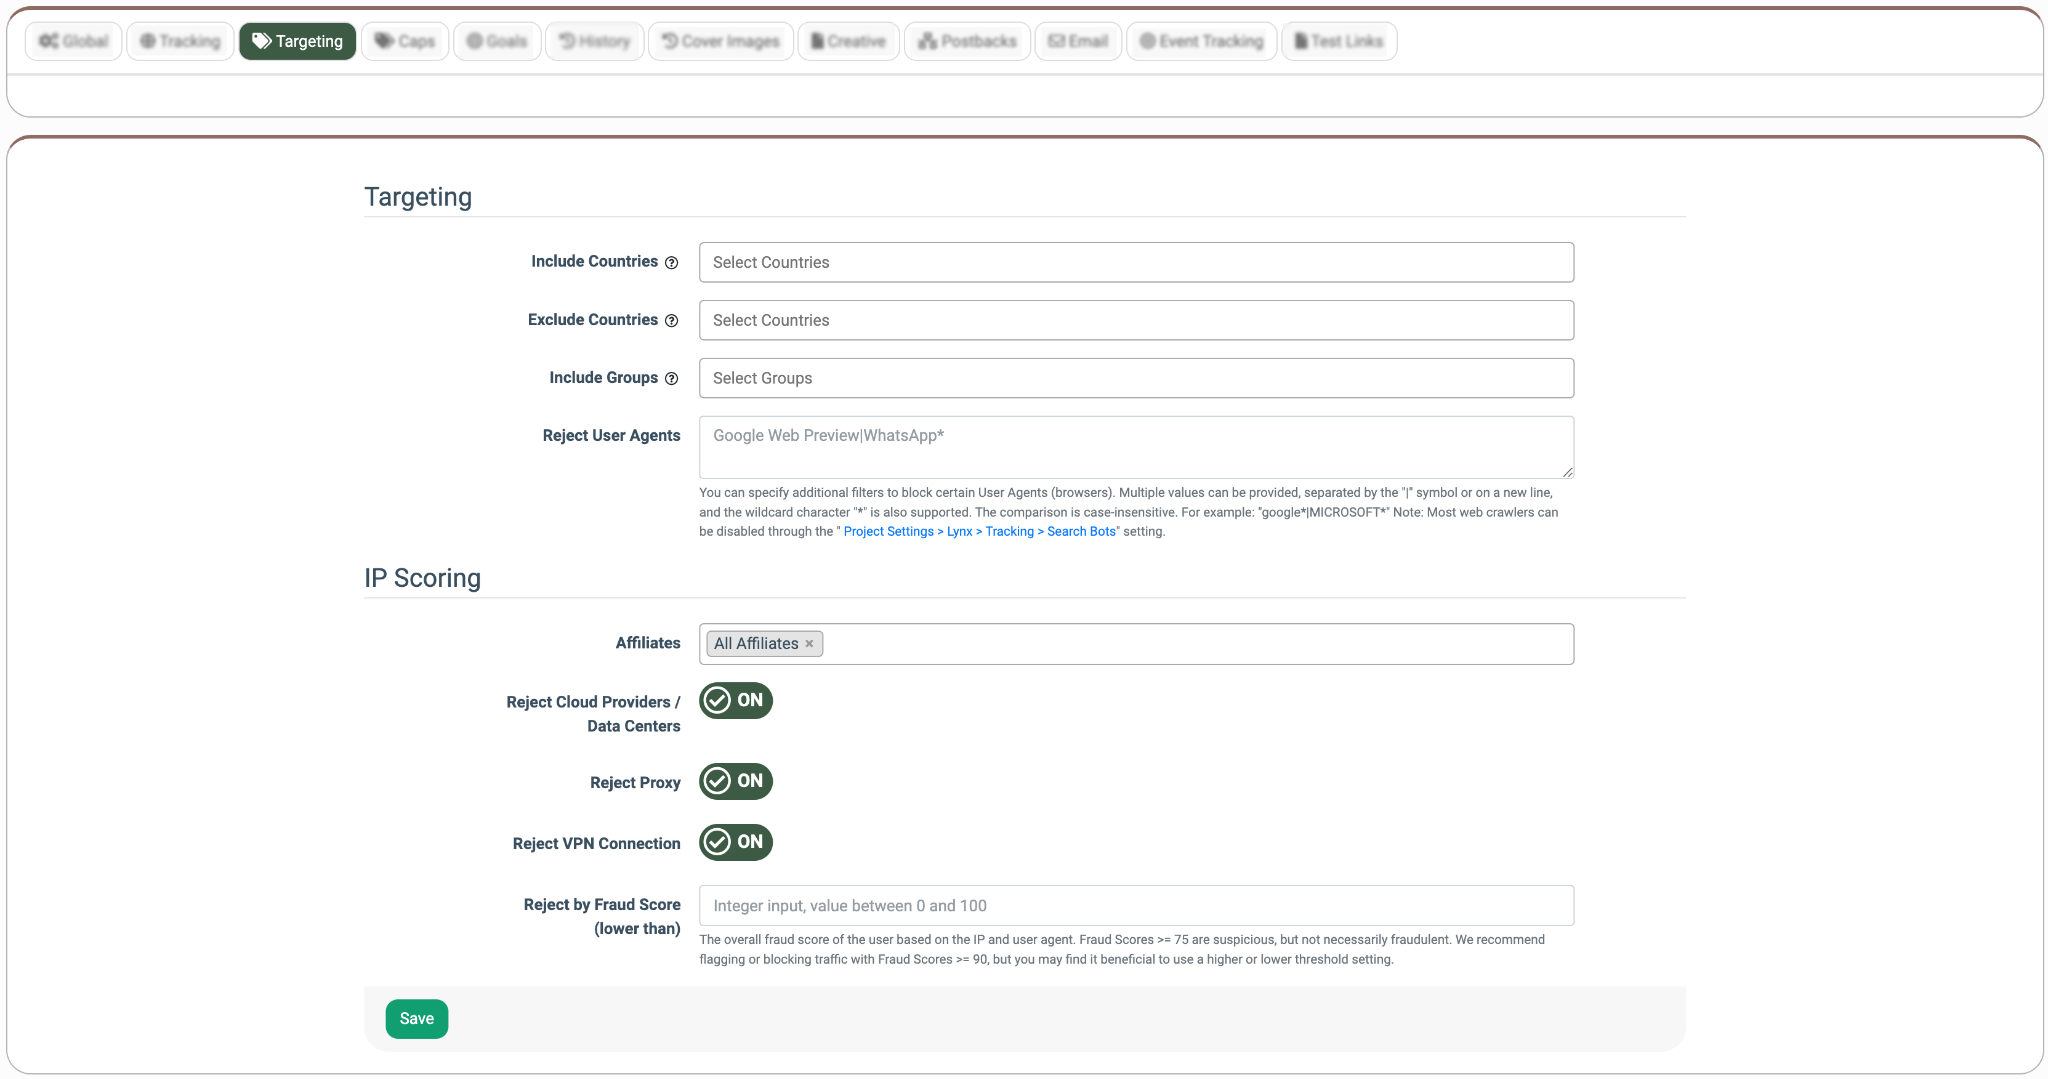The height and width of the screenshot is (1079, 2048).
Task: Click the Include Countries help icon
Action: [x=672, y=263]
